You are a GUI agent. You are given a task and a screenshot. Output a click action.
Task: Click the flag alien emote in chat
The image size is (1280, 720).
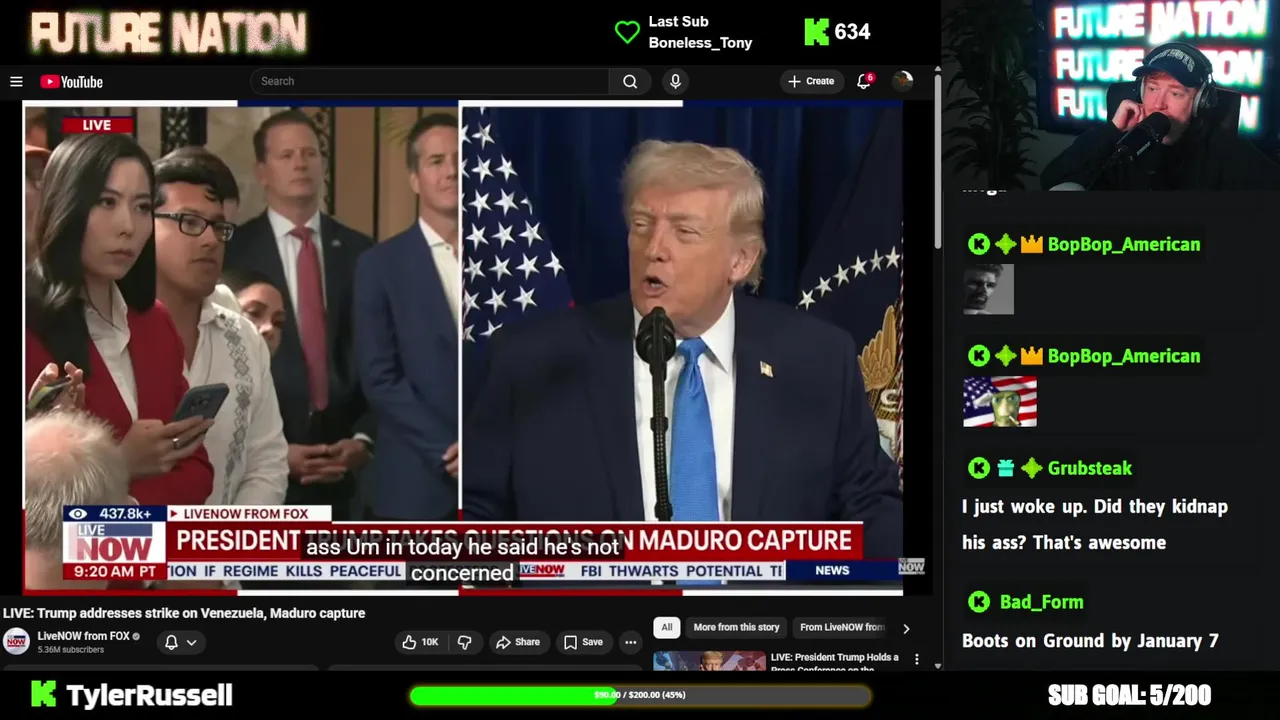(1000, 402)
